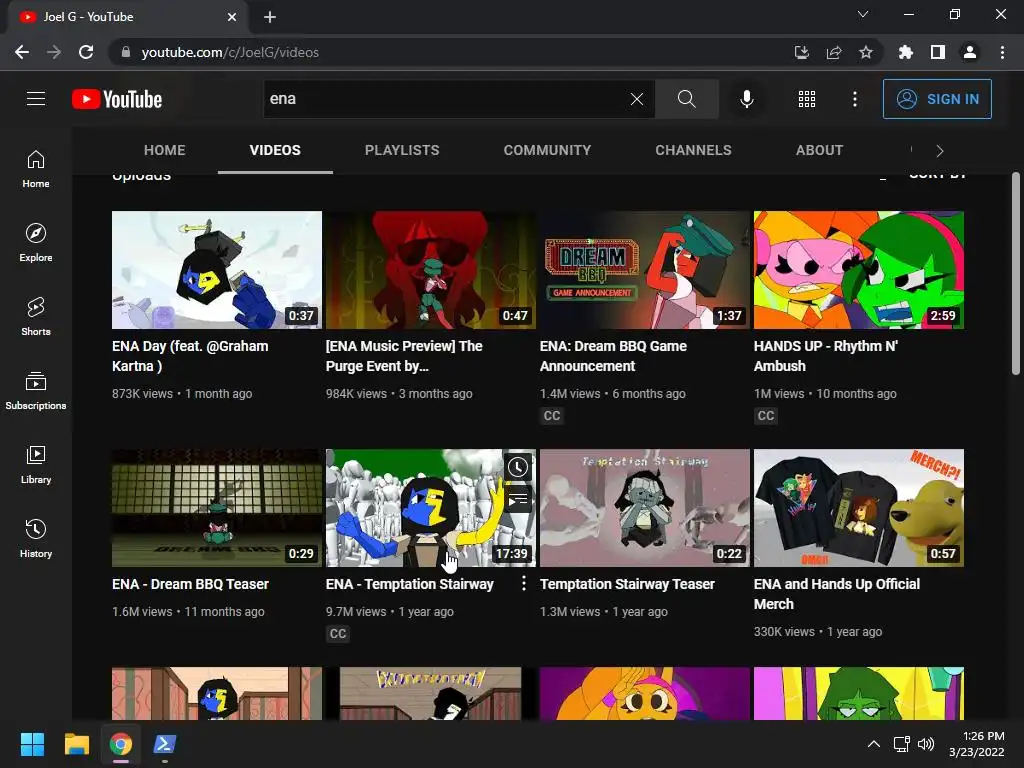Go back in Chrome
Image resolution: width=1024 pixels, height=768 pixels.
(x=22, y=52)
